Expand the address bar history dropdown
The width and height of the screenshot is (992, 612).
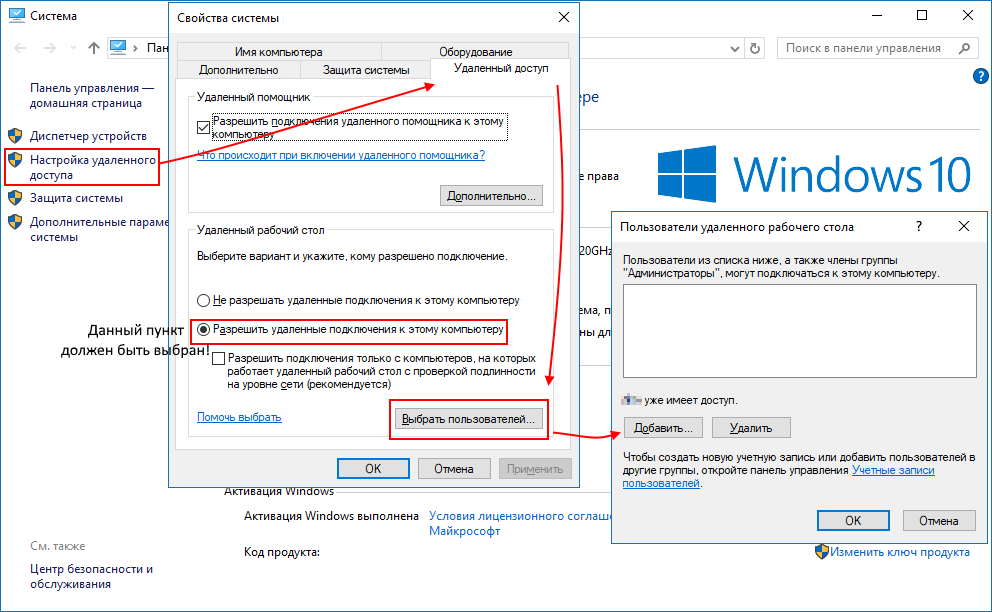point(735,49)
